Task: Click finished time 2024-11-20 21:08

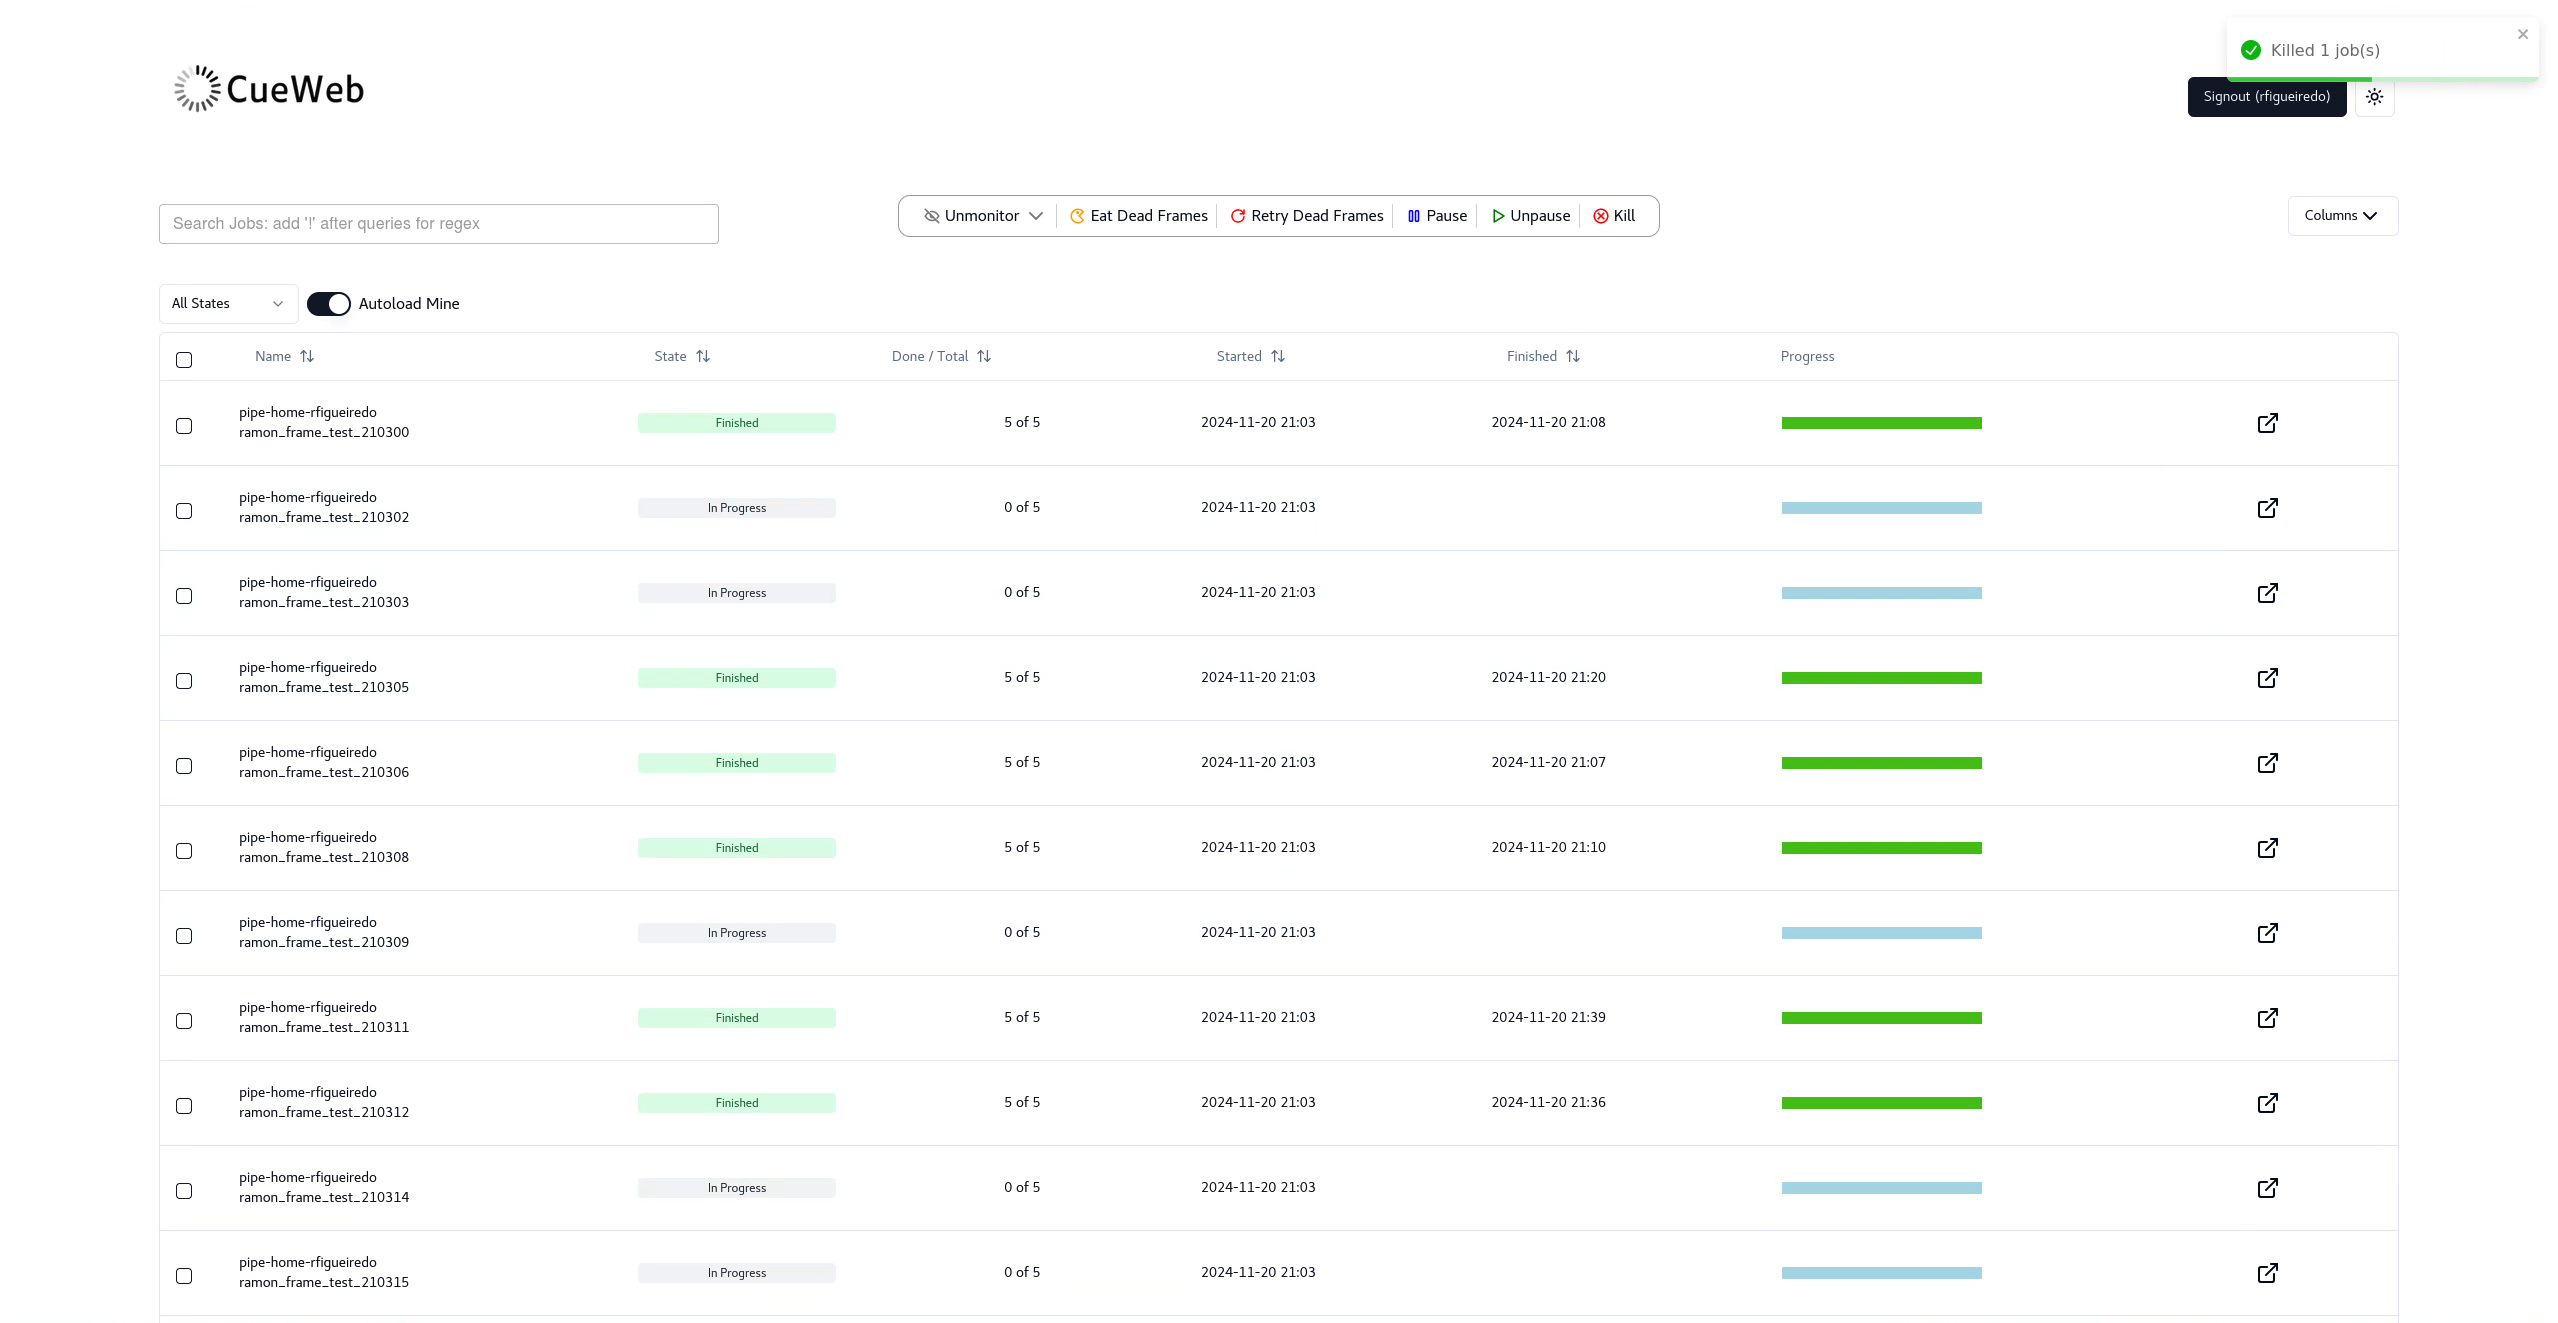Action: pyautogui.click(x=1548, y=422)
